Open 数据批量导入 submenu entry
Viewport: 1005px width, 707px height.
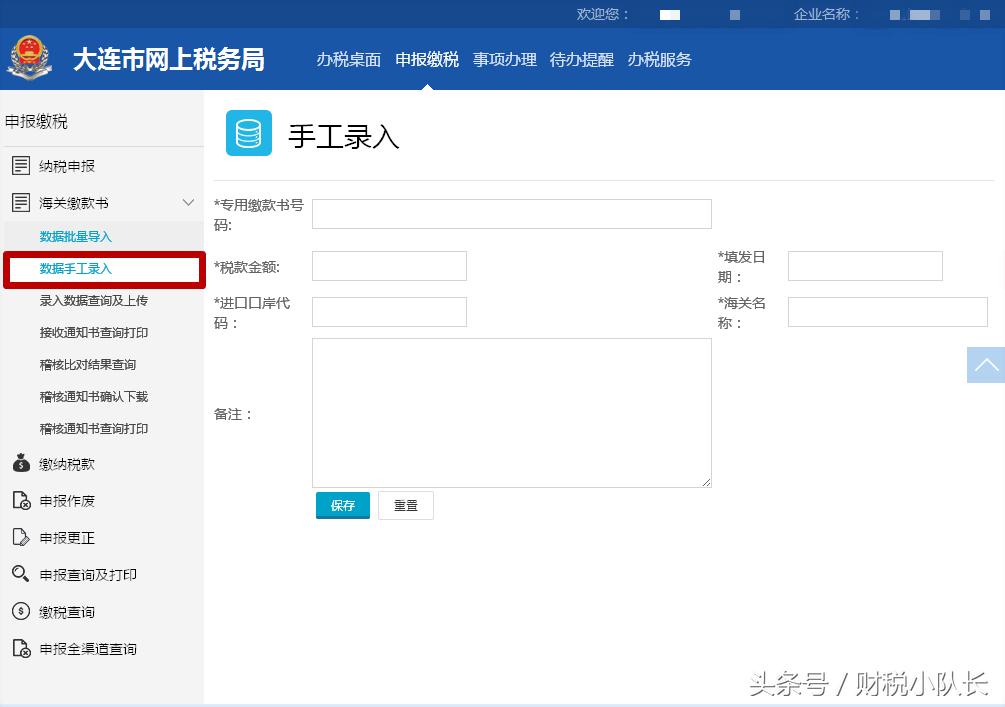pos(78,236)
